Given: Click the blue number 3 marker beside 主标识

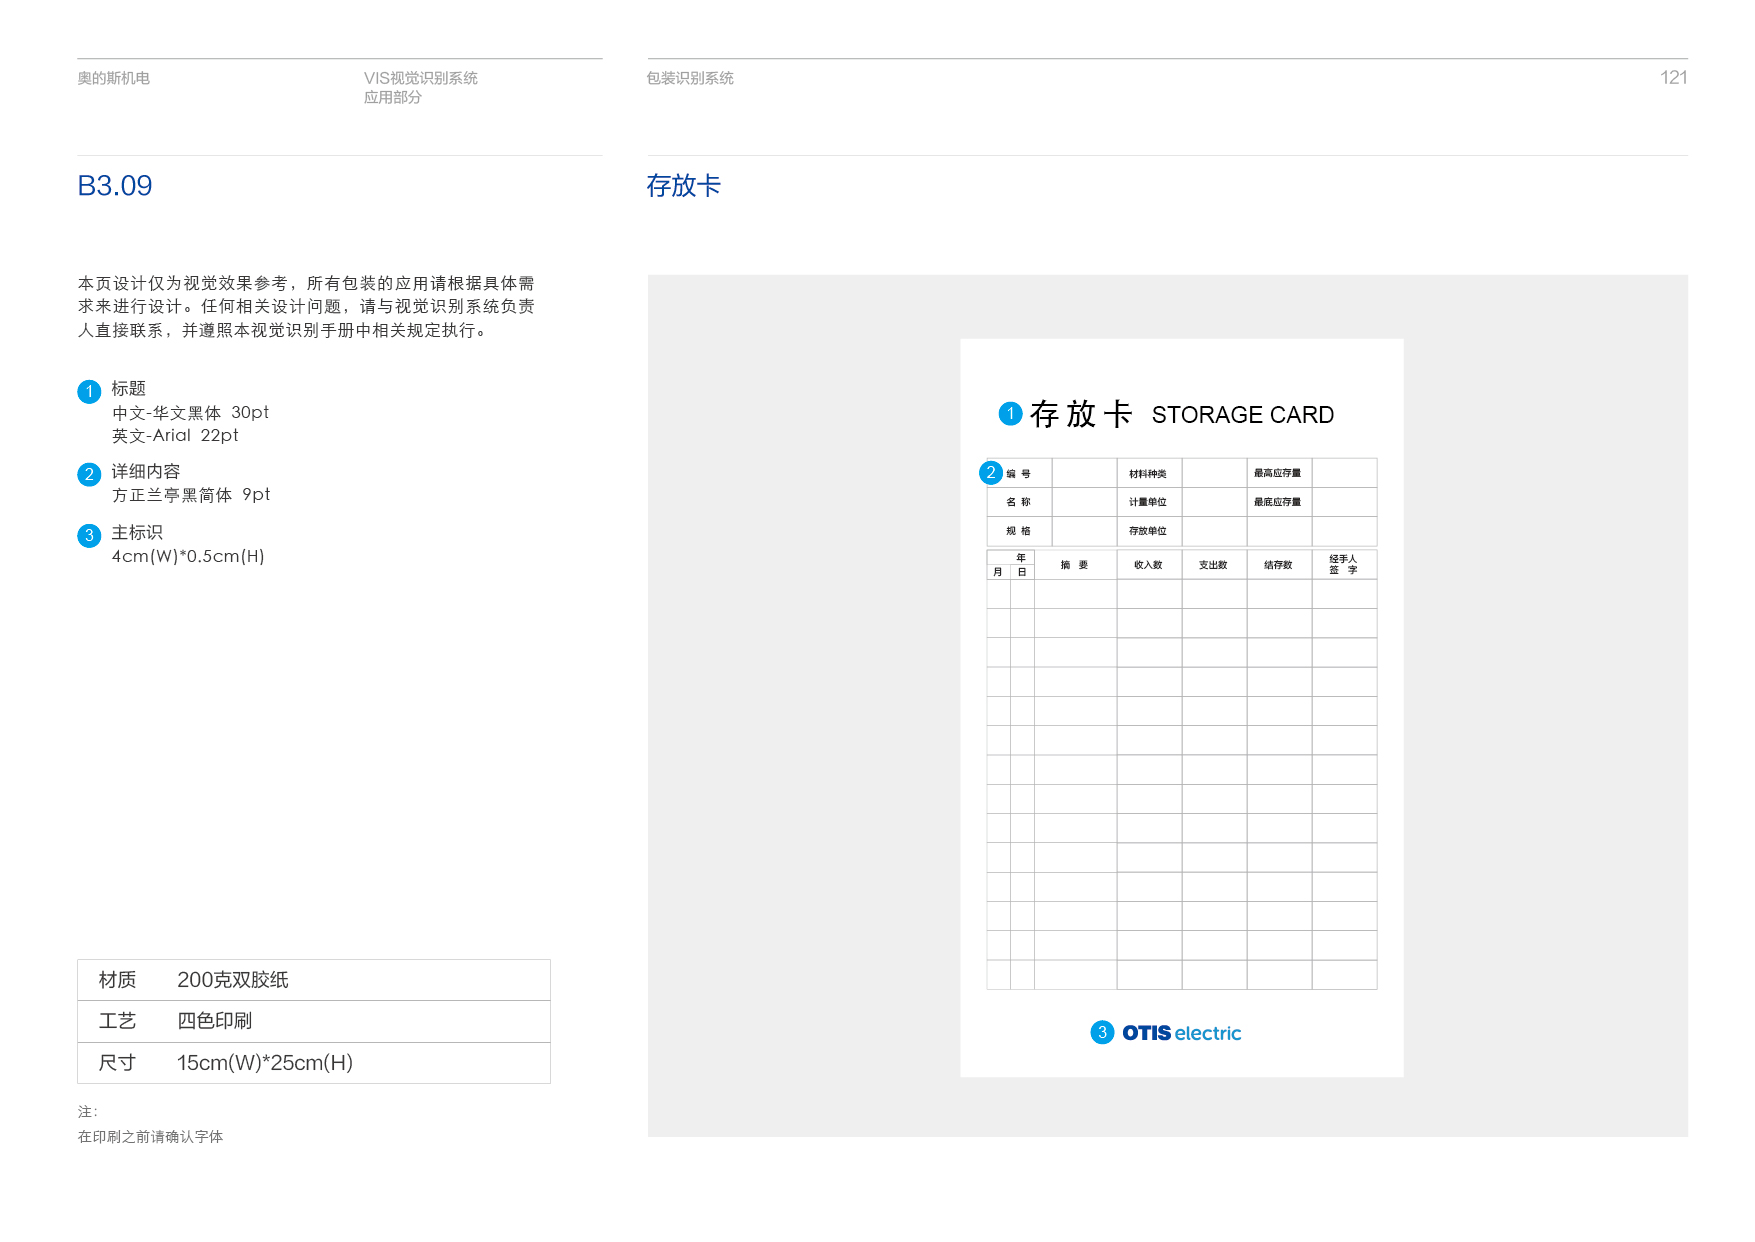Looking at the screenshot, I should click(89, 535).
